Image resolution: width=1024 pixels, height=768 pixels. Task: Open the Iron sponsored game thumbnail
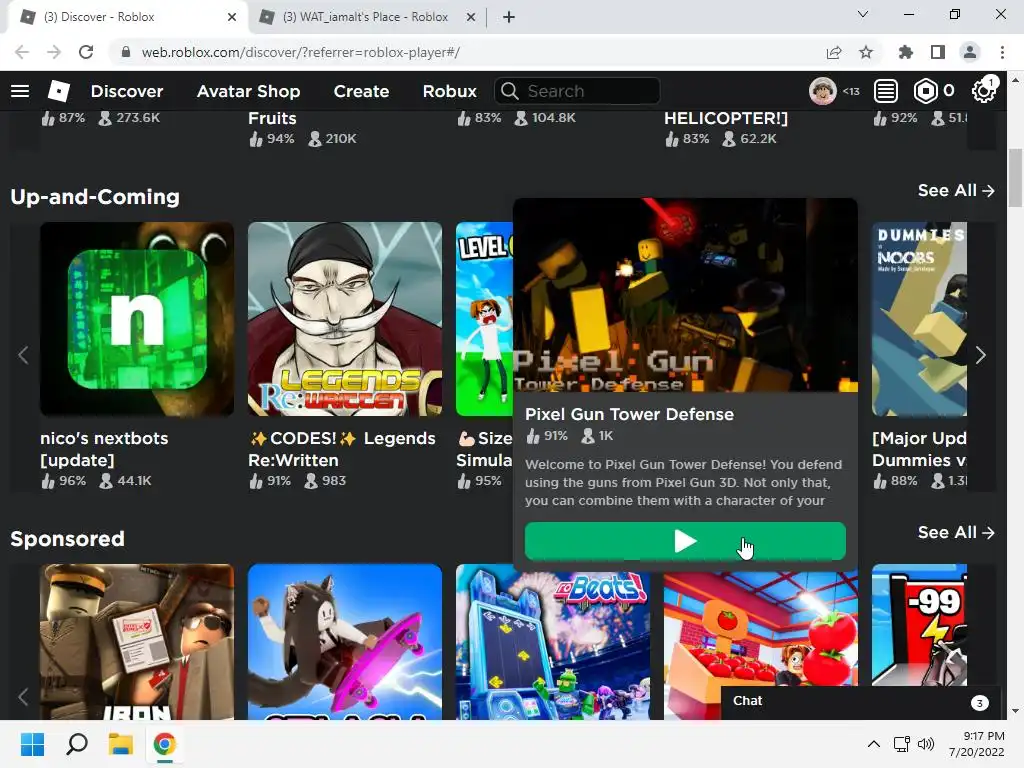point(137,642)
